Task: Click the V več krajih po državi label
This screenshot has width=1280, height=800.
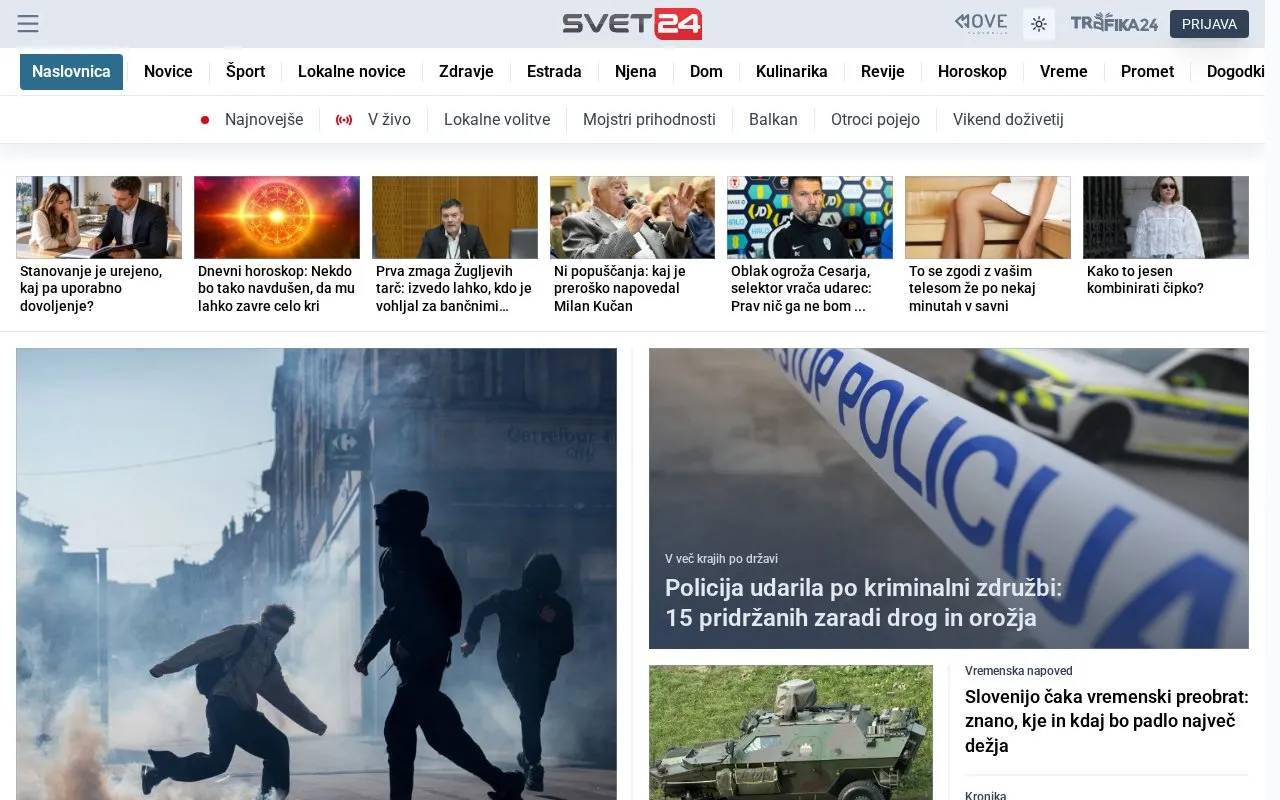Action: [721, 559]
